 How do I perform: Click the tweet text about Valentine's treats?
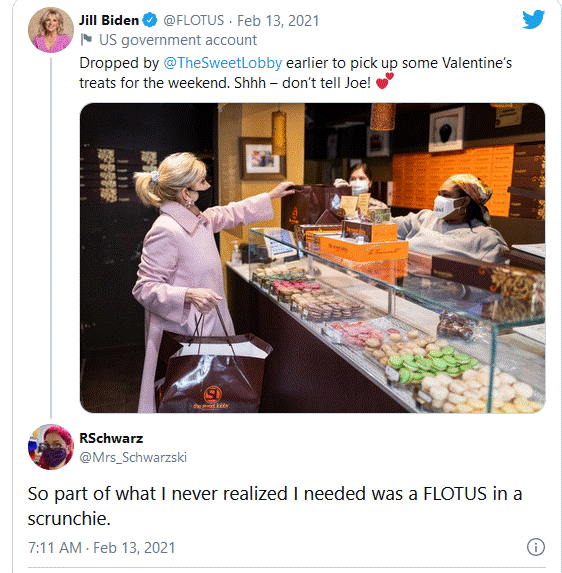[296, 73]
